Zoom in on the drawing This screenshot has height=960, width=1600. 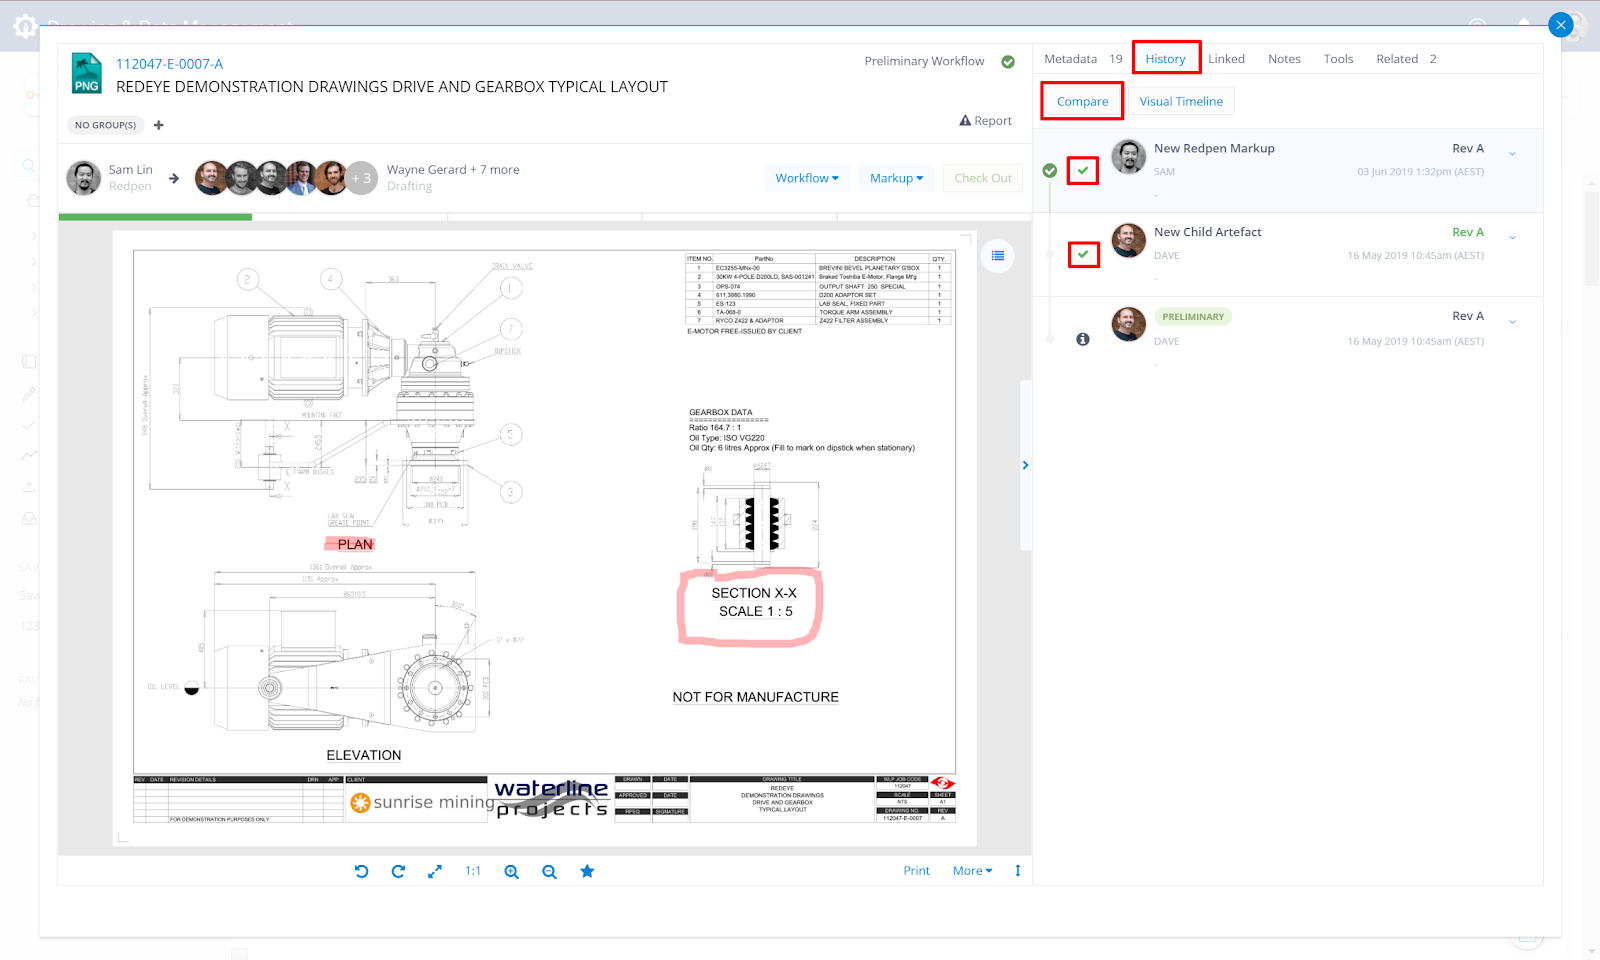[x=511, y=871]
